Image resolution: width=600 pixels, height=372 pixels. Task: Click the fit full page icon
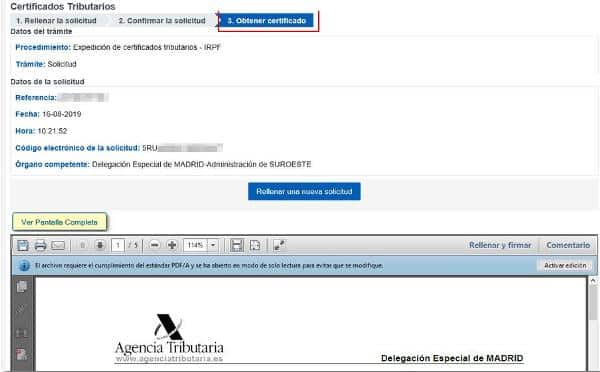click(255, 245)
